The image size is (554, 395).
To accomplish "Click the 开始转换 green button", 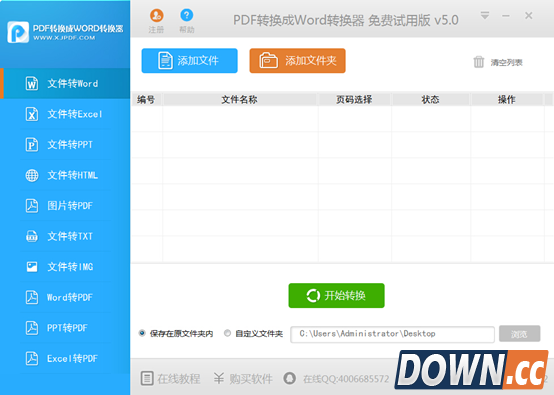I will 336,295.
